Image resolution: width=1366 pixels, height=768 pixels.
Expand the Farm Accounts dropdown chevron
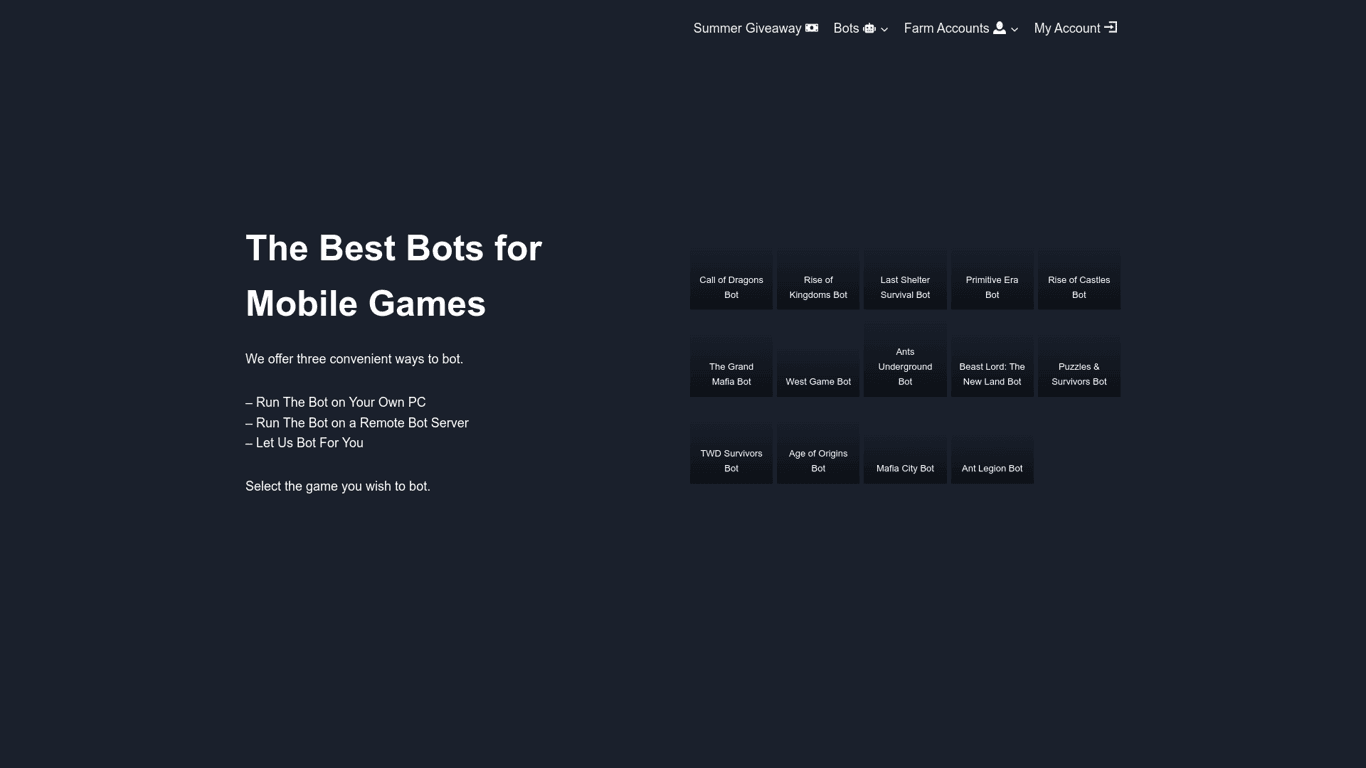tap(1014, 29)
